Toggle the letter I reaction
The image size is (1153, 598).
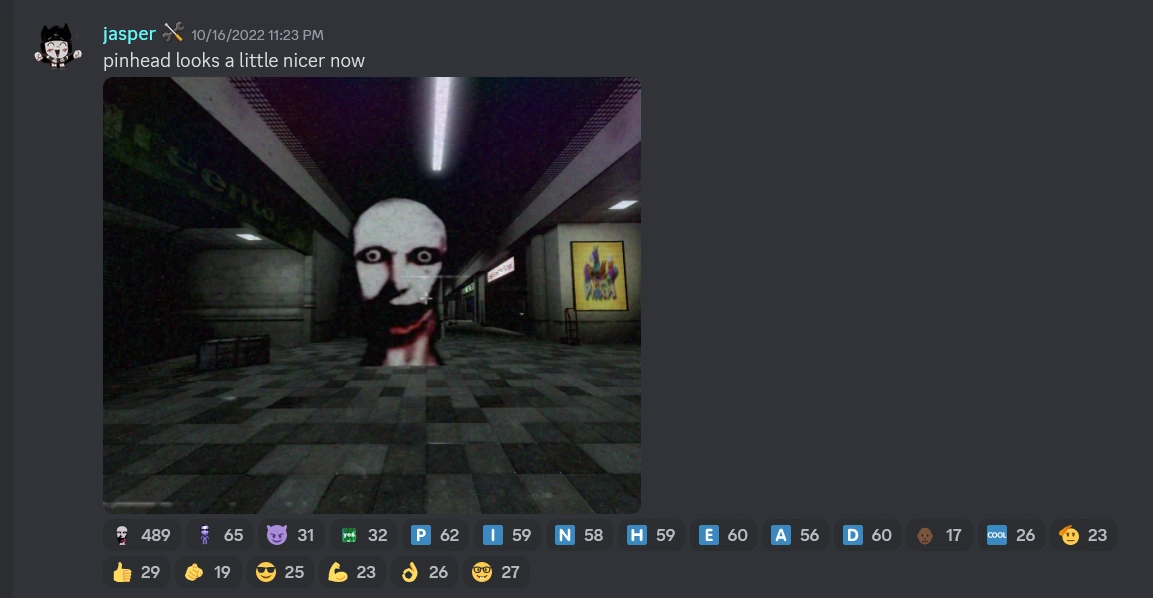[x=507, y=535]
